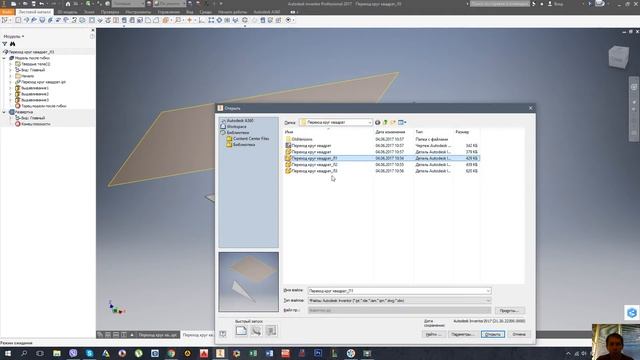Screen dimensions: 640x360
Task: Go back to the previous folder in the dialog
Action: (378, 122)
